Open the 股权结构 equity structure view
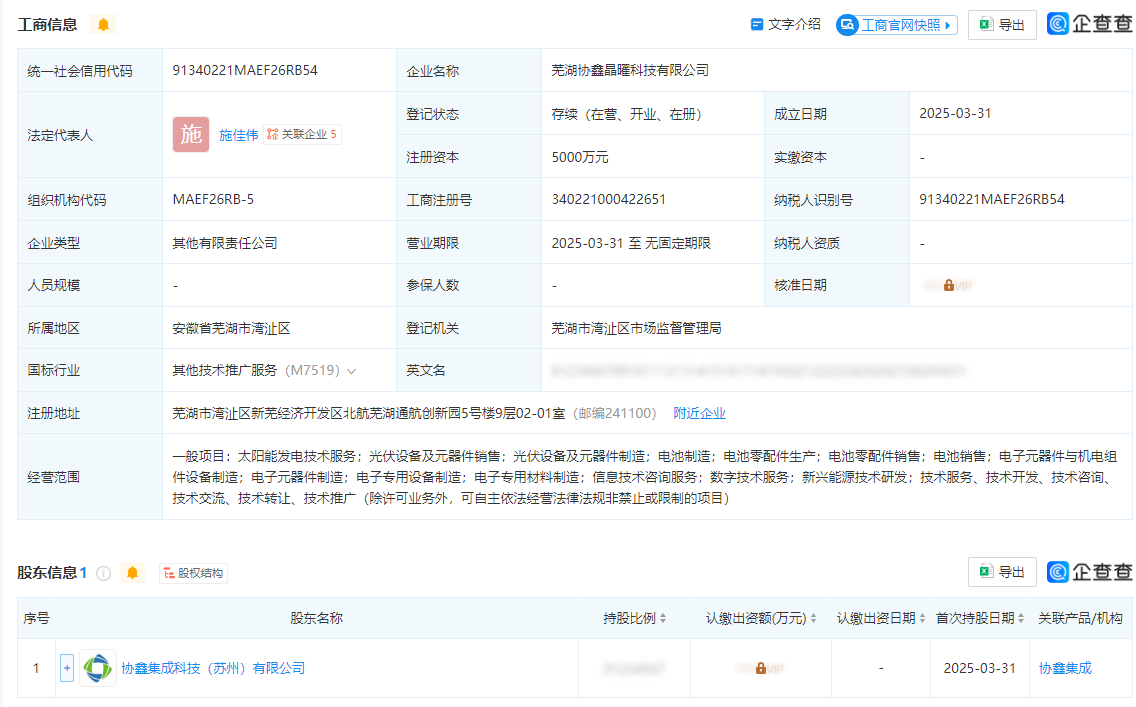 (193, 573)
